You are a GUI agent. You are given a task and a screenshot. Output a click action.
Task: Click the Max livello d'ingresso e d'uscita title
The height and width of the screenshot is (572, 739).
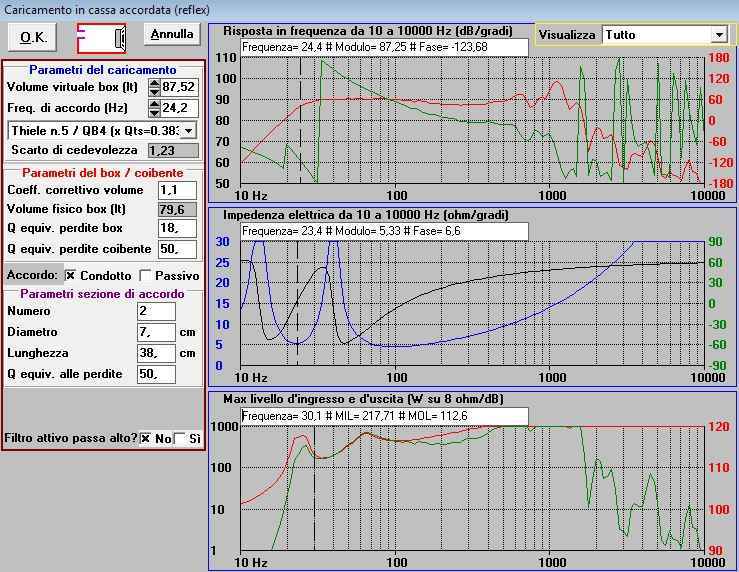click(363, 399)
